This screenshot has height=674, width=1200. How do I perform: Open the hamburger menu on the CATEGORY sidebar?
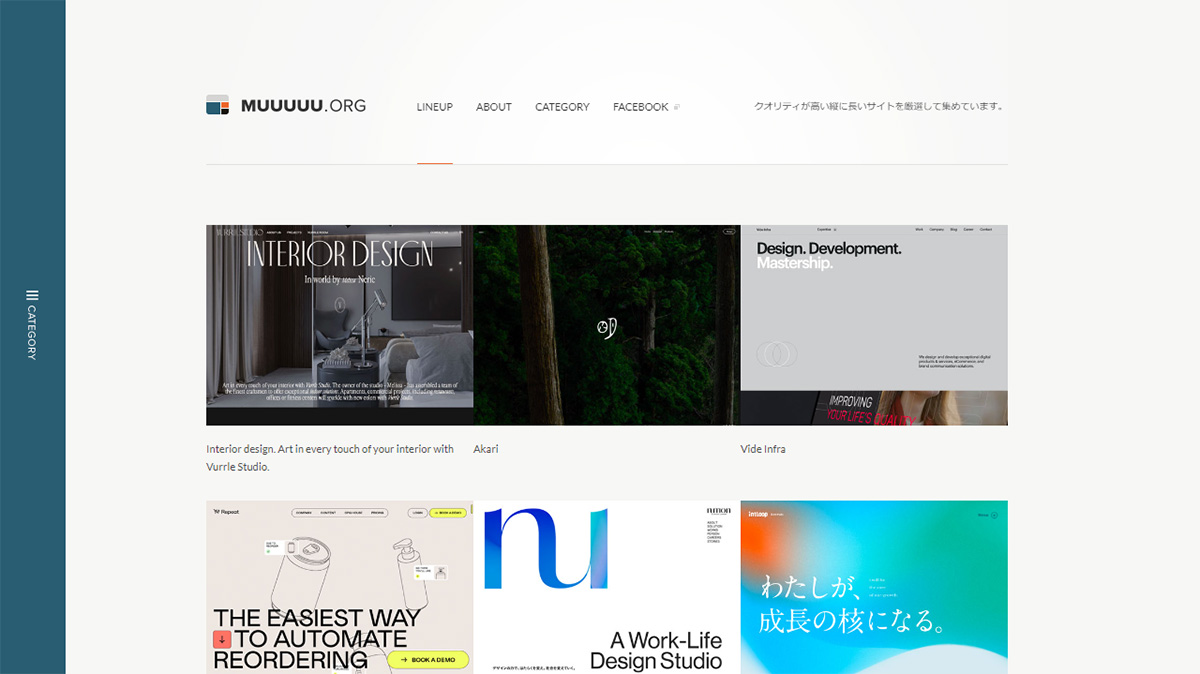click(30, 295)
